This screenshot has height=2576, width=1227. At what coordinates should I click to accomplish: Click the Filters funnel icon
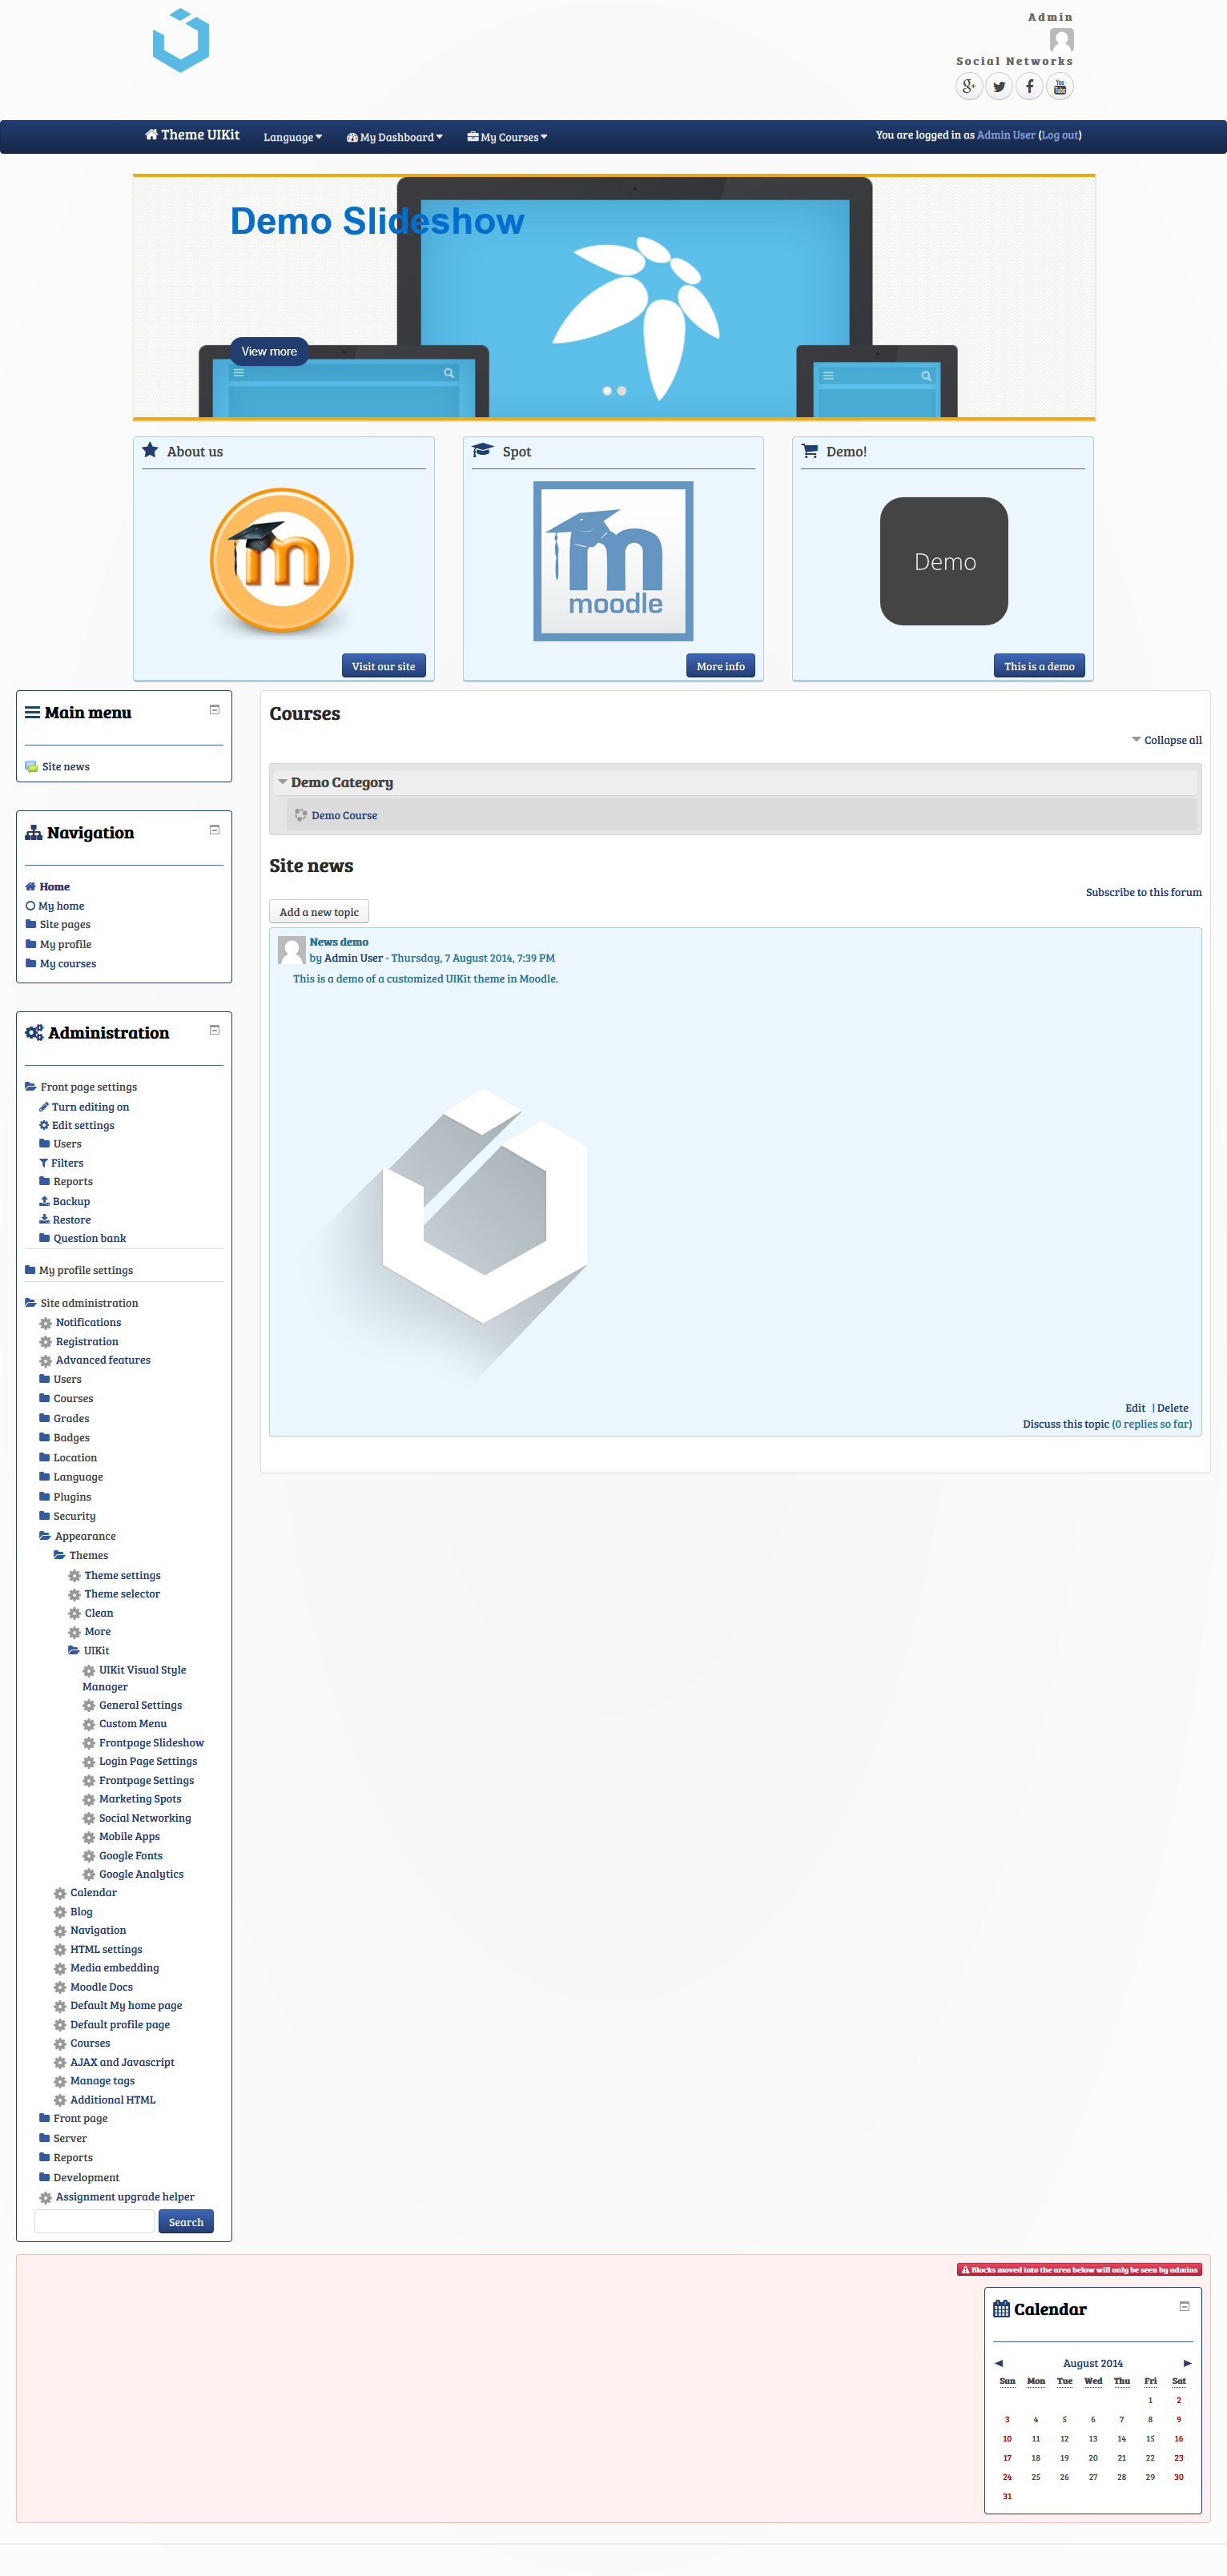point(44,1163)
